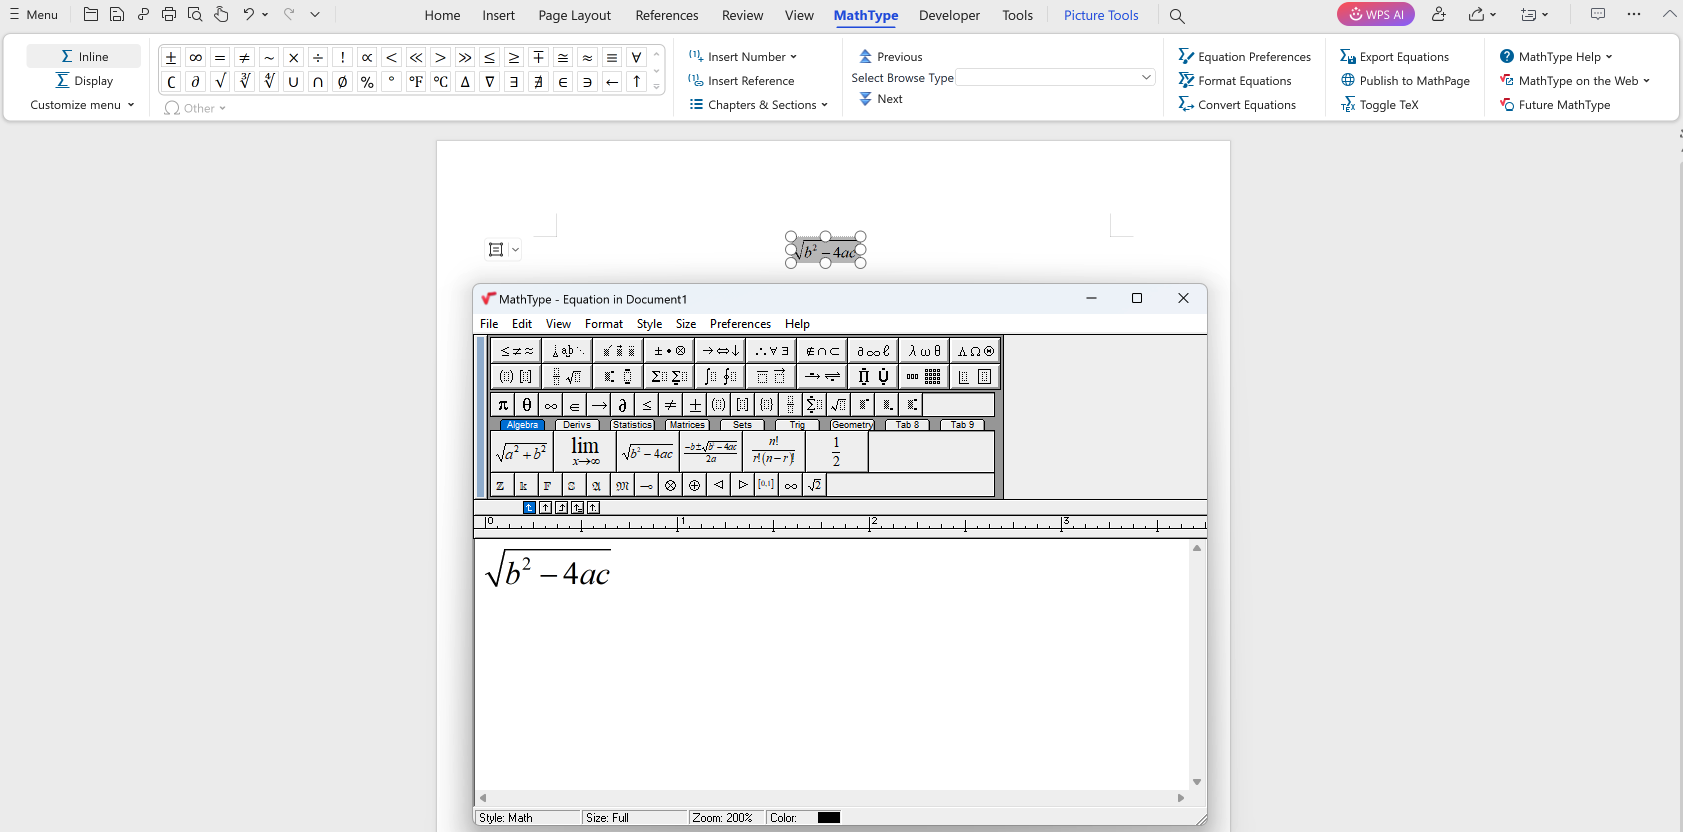Open the fraction and radical templates palette

pos(566,377)
